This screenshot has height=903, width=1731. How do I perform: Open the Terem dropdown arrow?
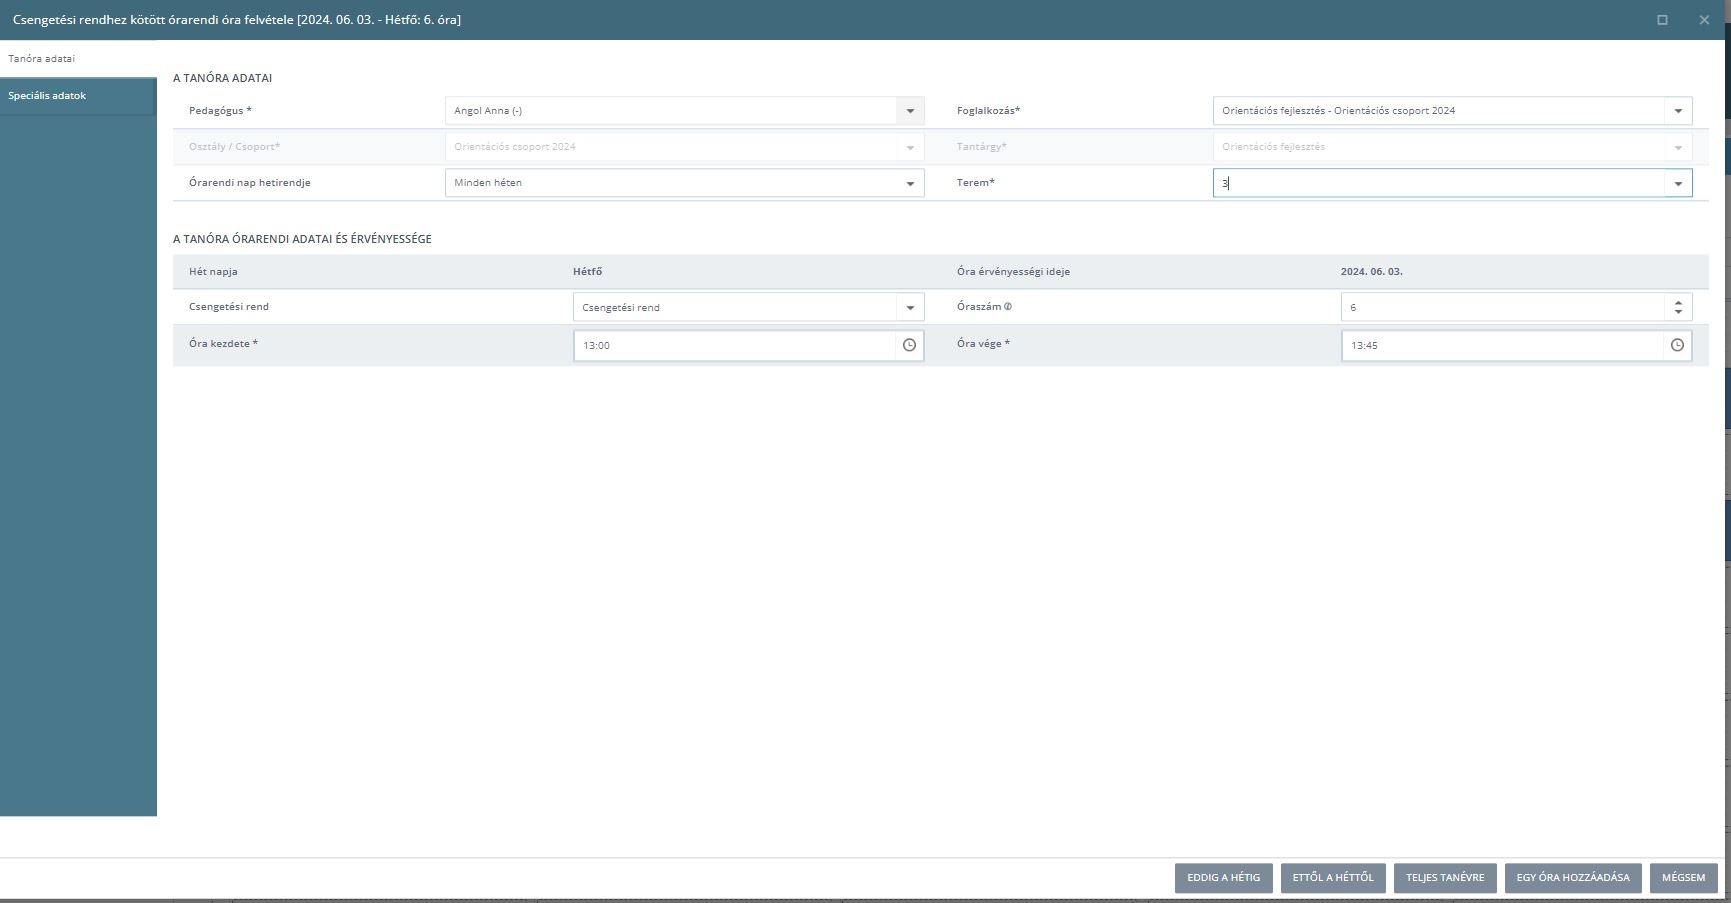click(x=1678, y=183)
